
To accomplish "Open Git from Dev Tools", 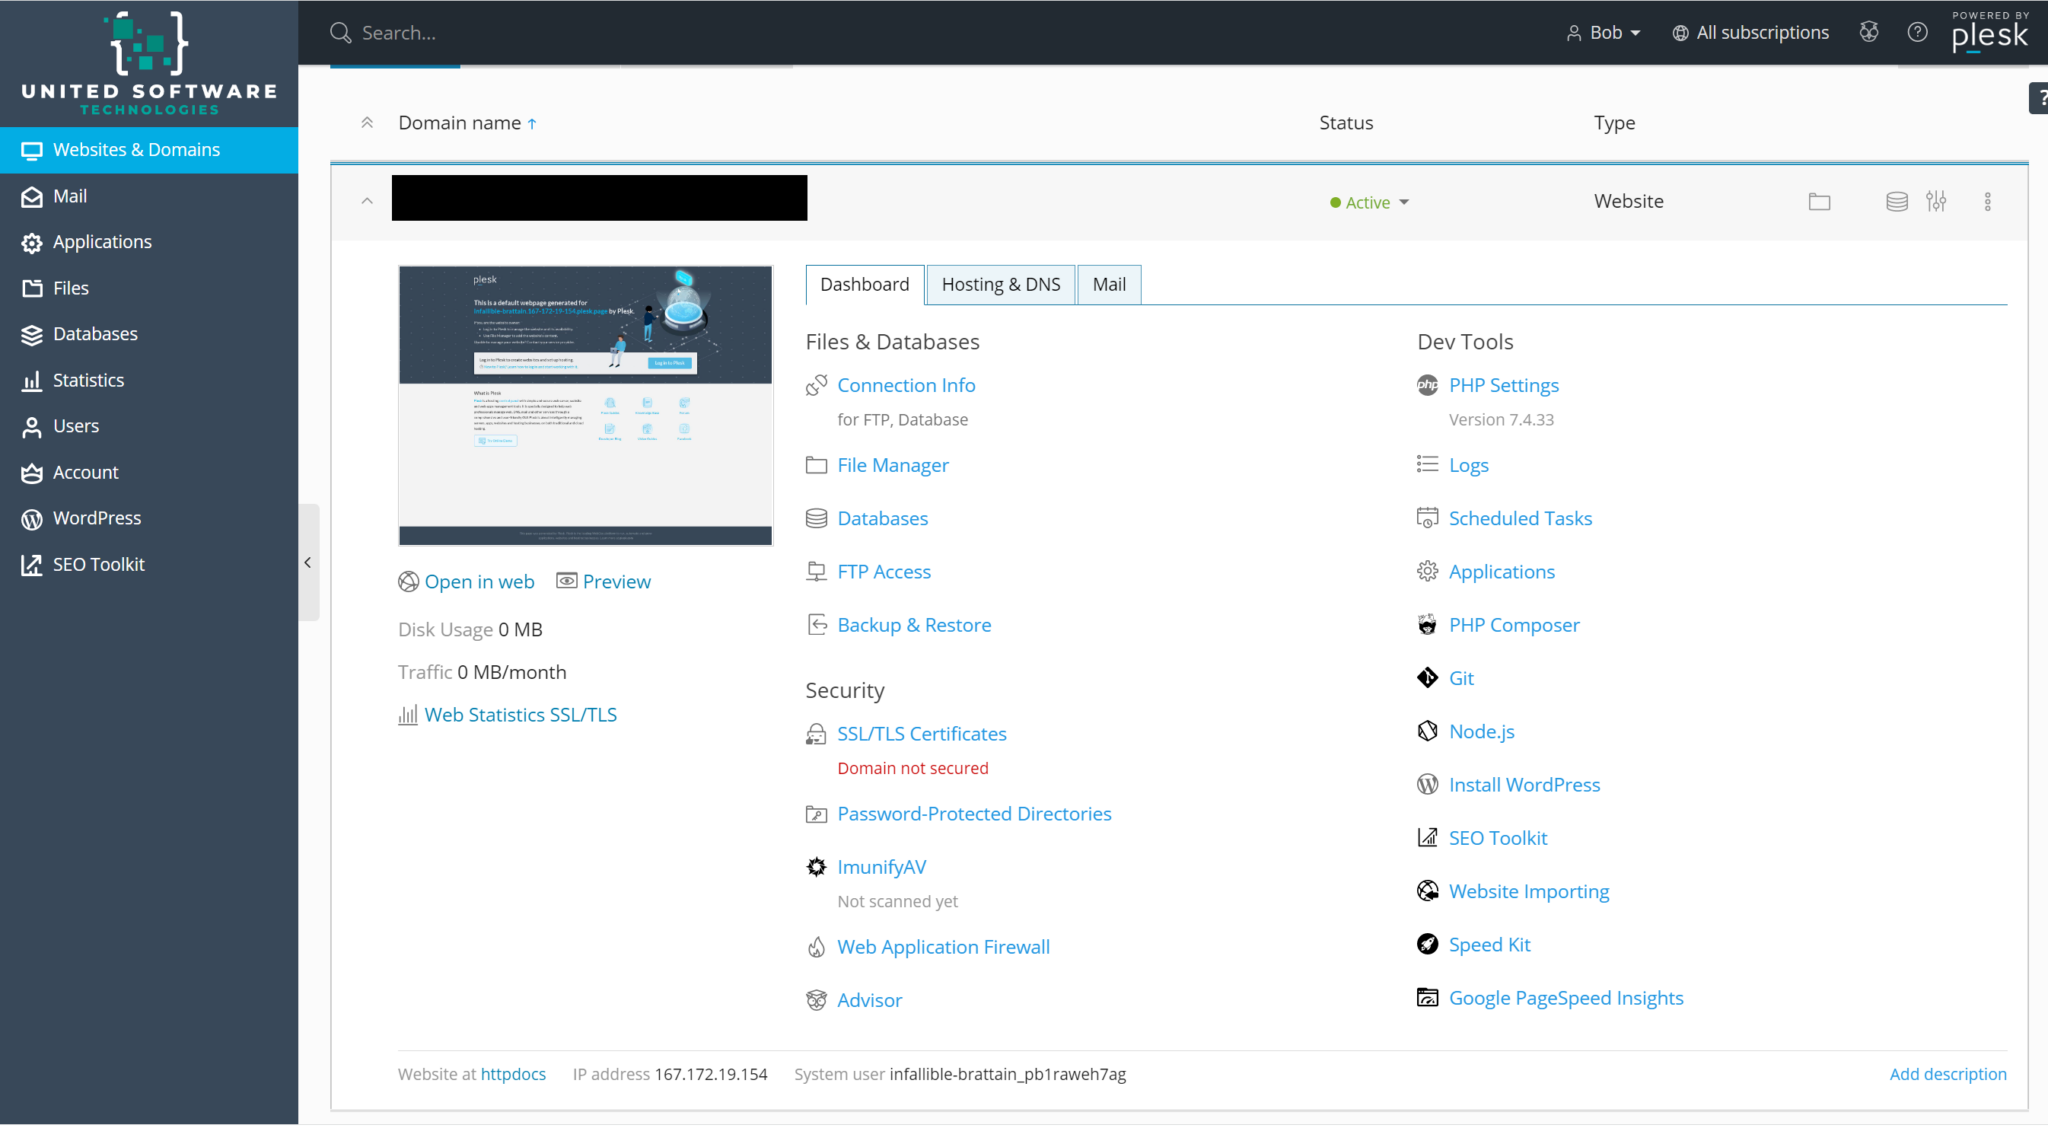I will pos(1461,678).
